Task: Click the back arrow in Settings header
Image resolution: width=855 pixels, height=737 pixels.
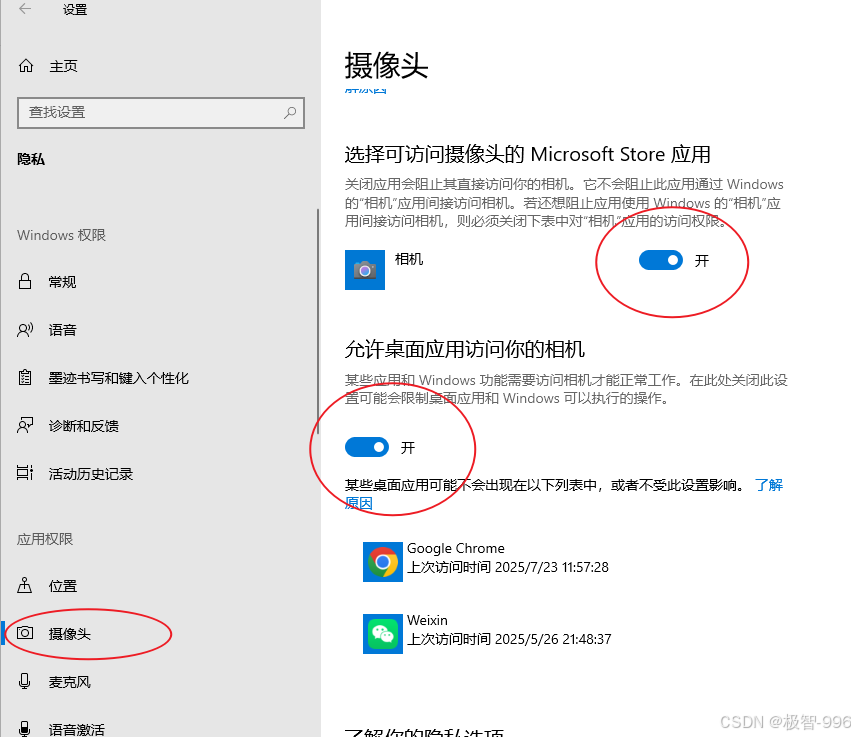Action: pyautogui.click(x=25, y=9)
